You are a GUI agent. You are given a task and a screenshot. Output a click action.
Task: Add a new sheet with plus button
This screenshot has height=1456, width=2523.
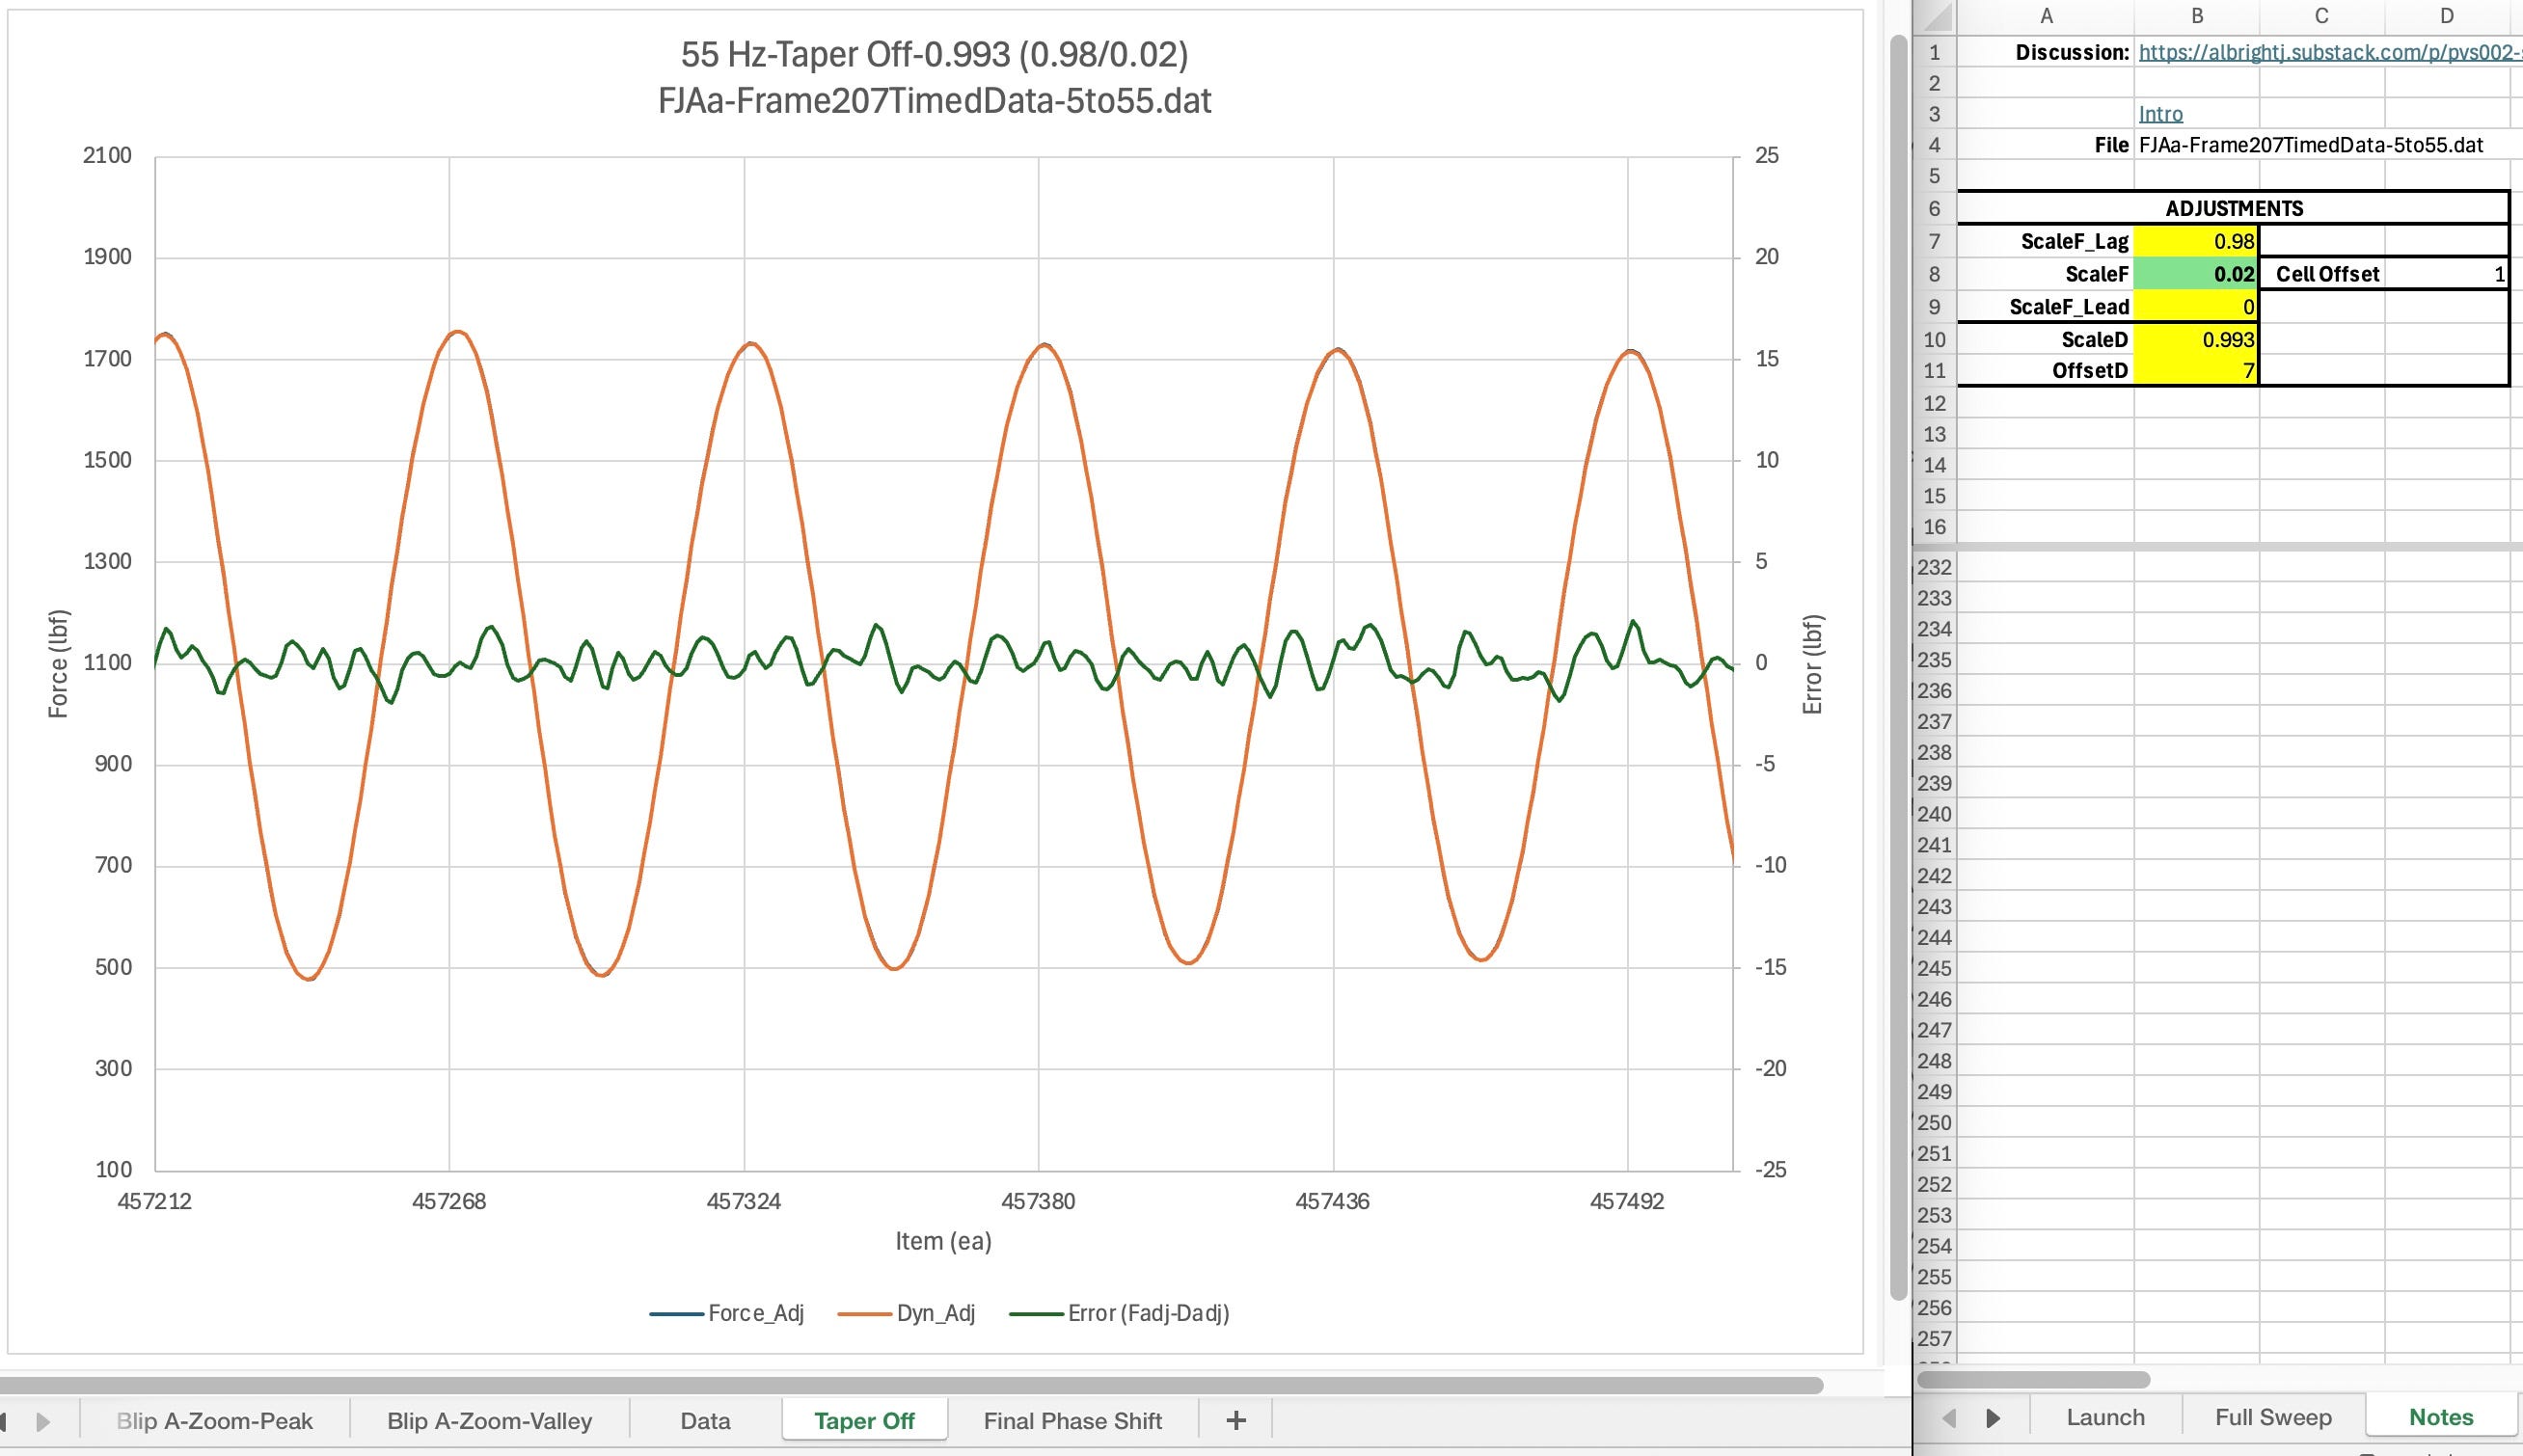coord(1236,1420)
